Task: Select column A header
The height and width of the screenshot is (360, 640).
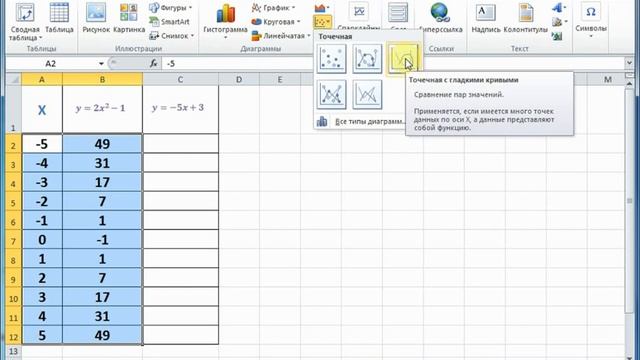Action: pyautogui.click(x=42, y=79)
